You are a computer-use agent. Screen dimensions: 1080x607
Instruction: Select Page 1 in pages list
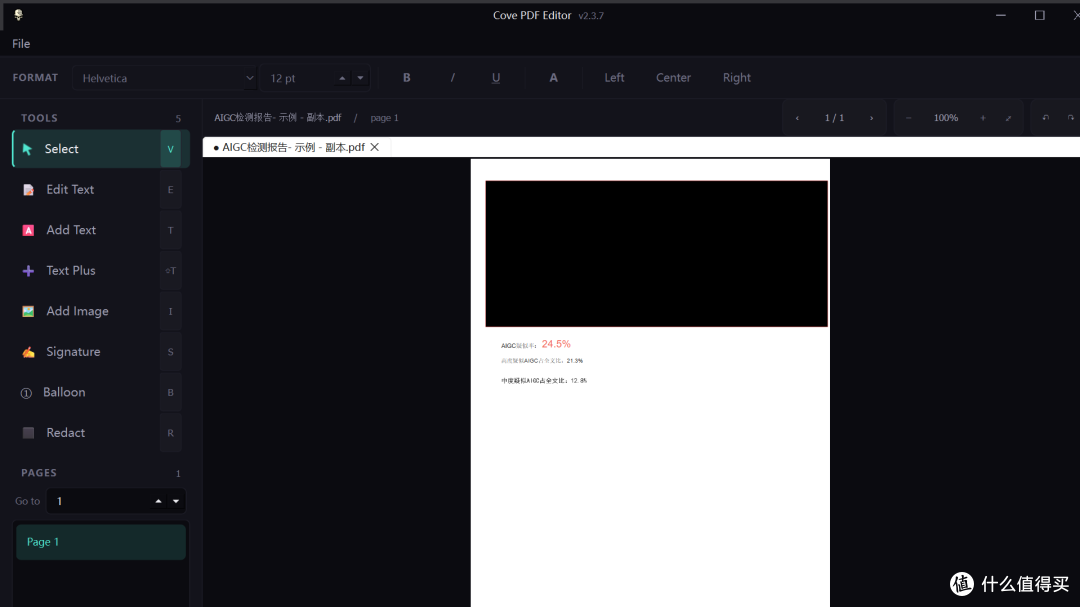point(101,542)
